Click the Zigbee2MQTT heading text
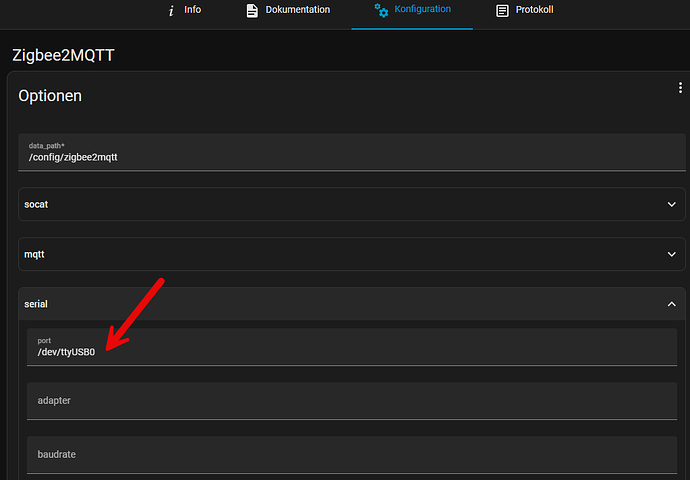Screen dimensions: 690x480 [63, 55]
